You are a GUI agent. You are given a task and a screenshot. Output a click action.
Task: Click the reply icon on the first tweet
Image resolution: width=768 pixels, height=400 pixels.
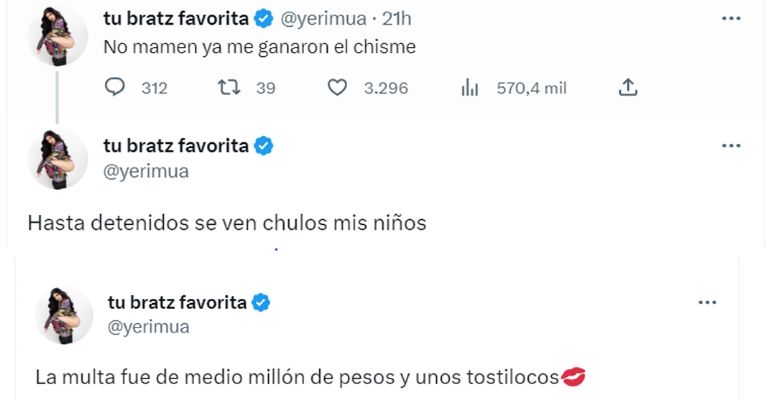point(115,88)
